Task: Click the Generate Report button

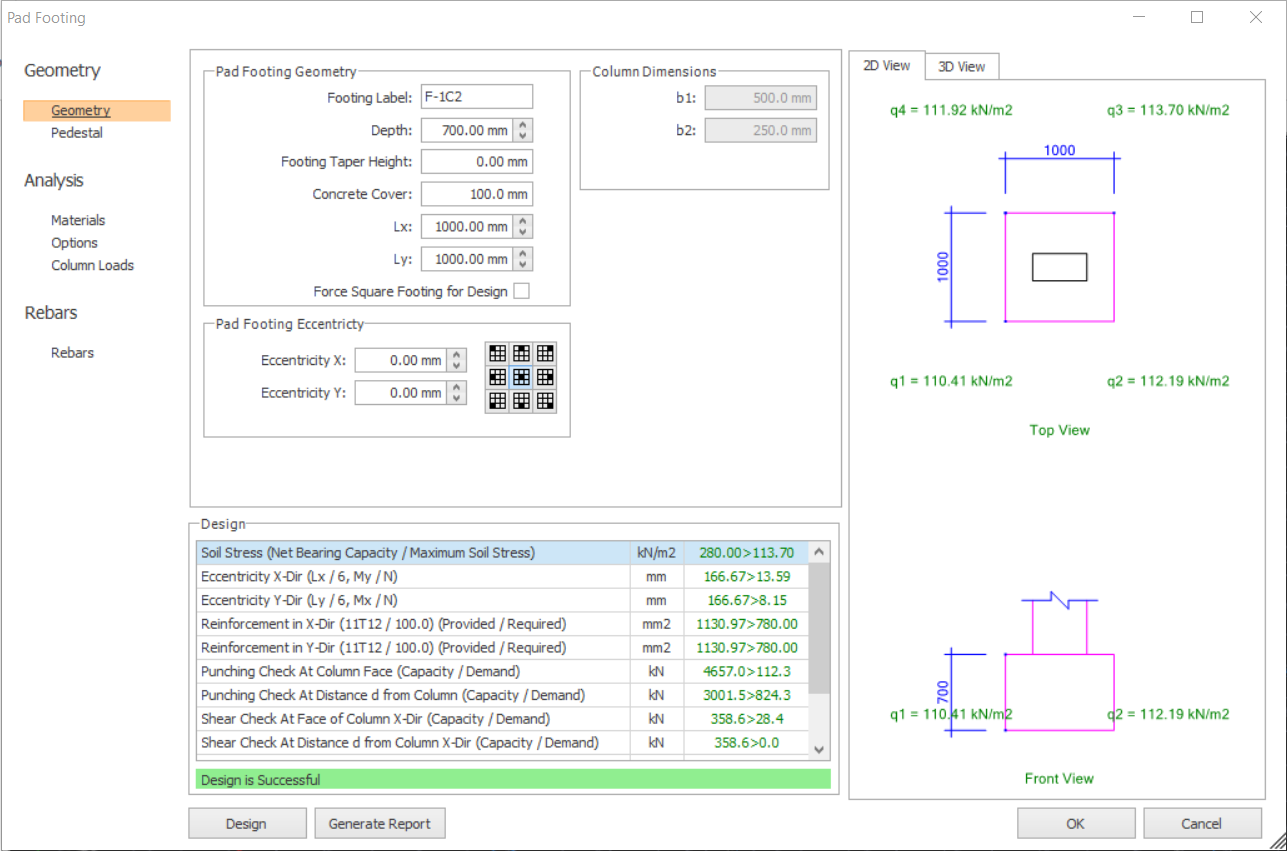Action: click(x=379, y=824)
